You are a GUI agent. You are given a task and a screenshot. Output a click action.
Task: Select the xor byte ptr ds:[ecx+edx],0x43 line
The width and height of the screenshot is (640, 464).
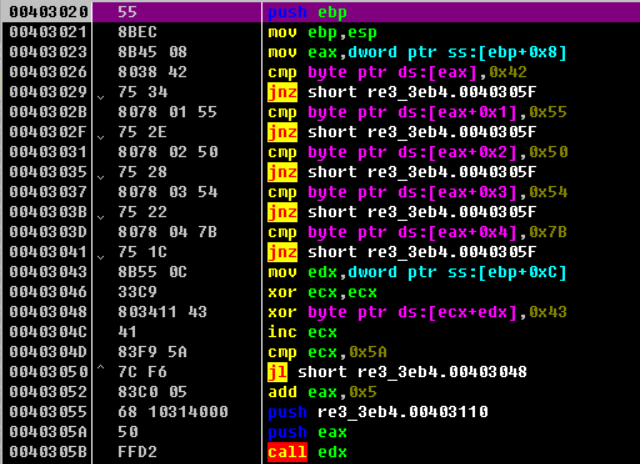tap(417, 312)
